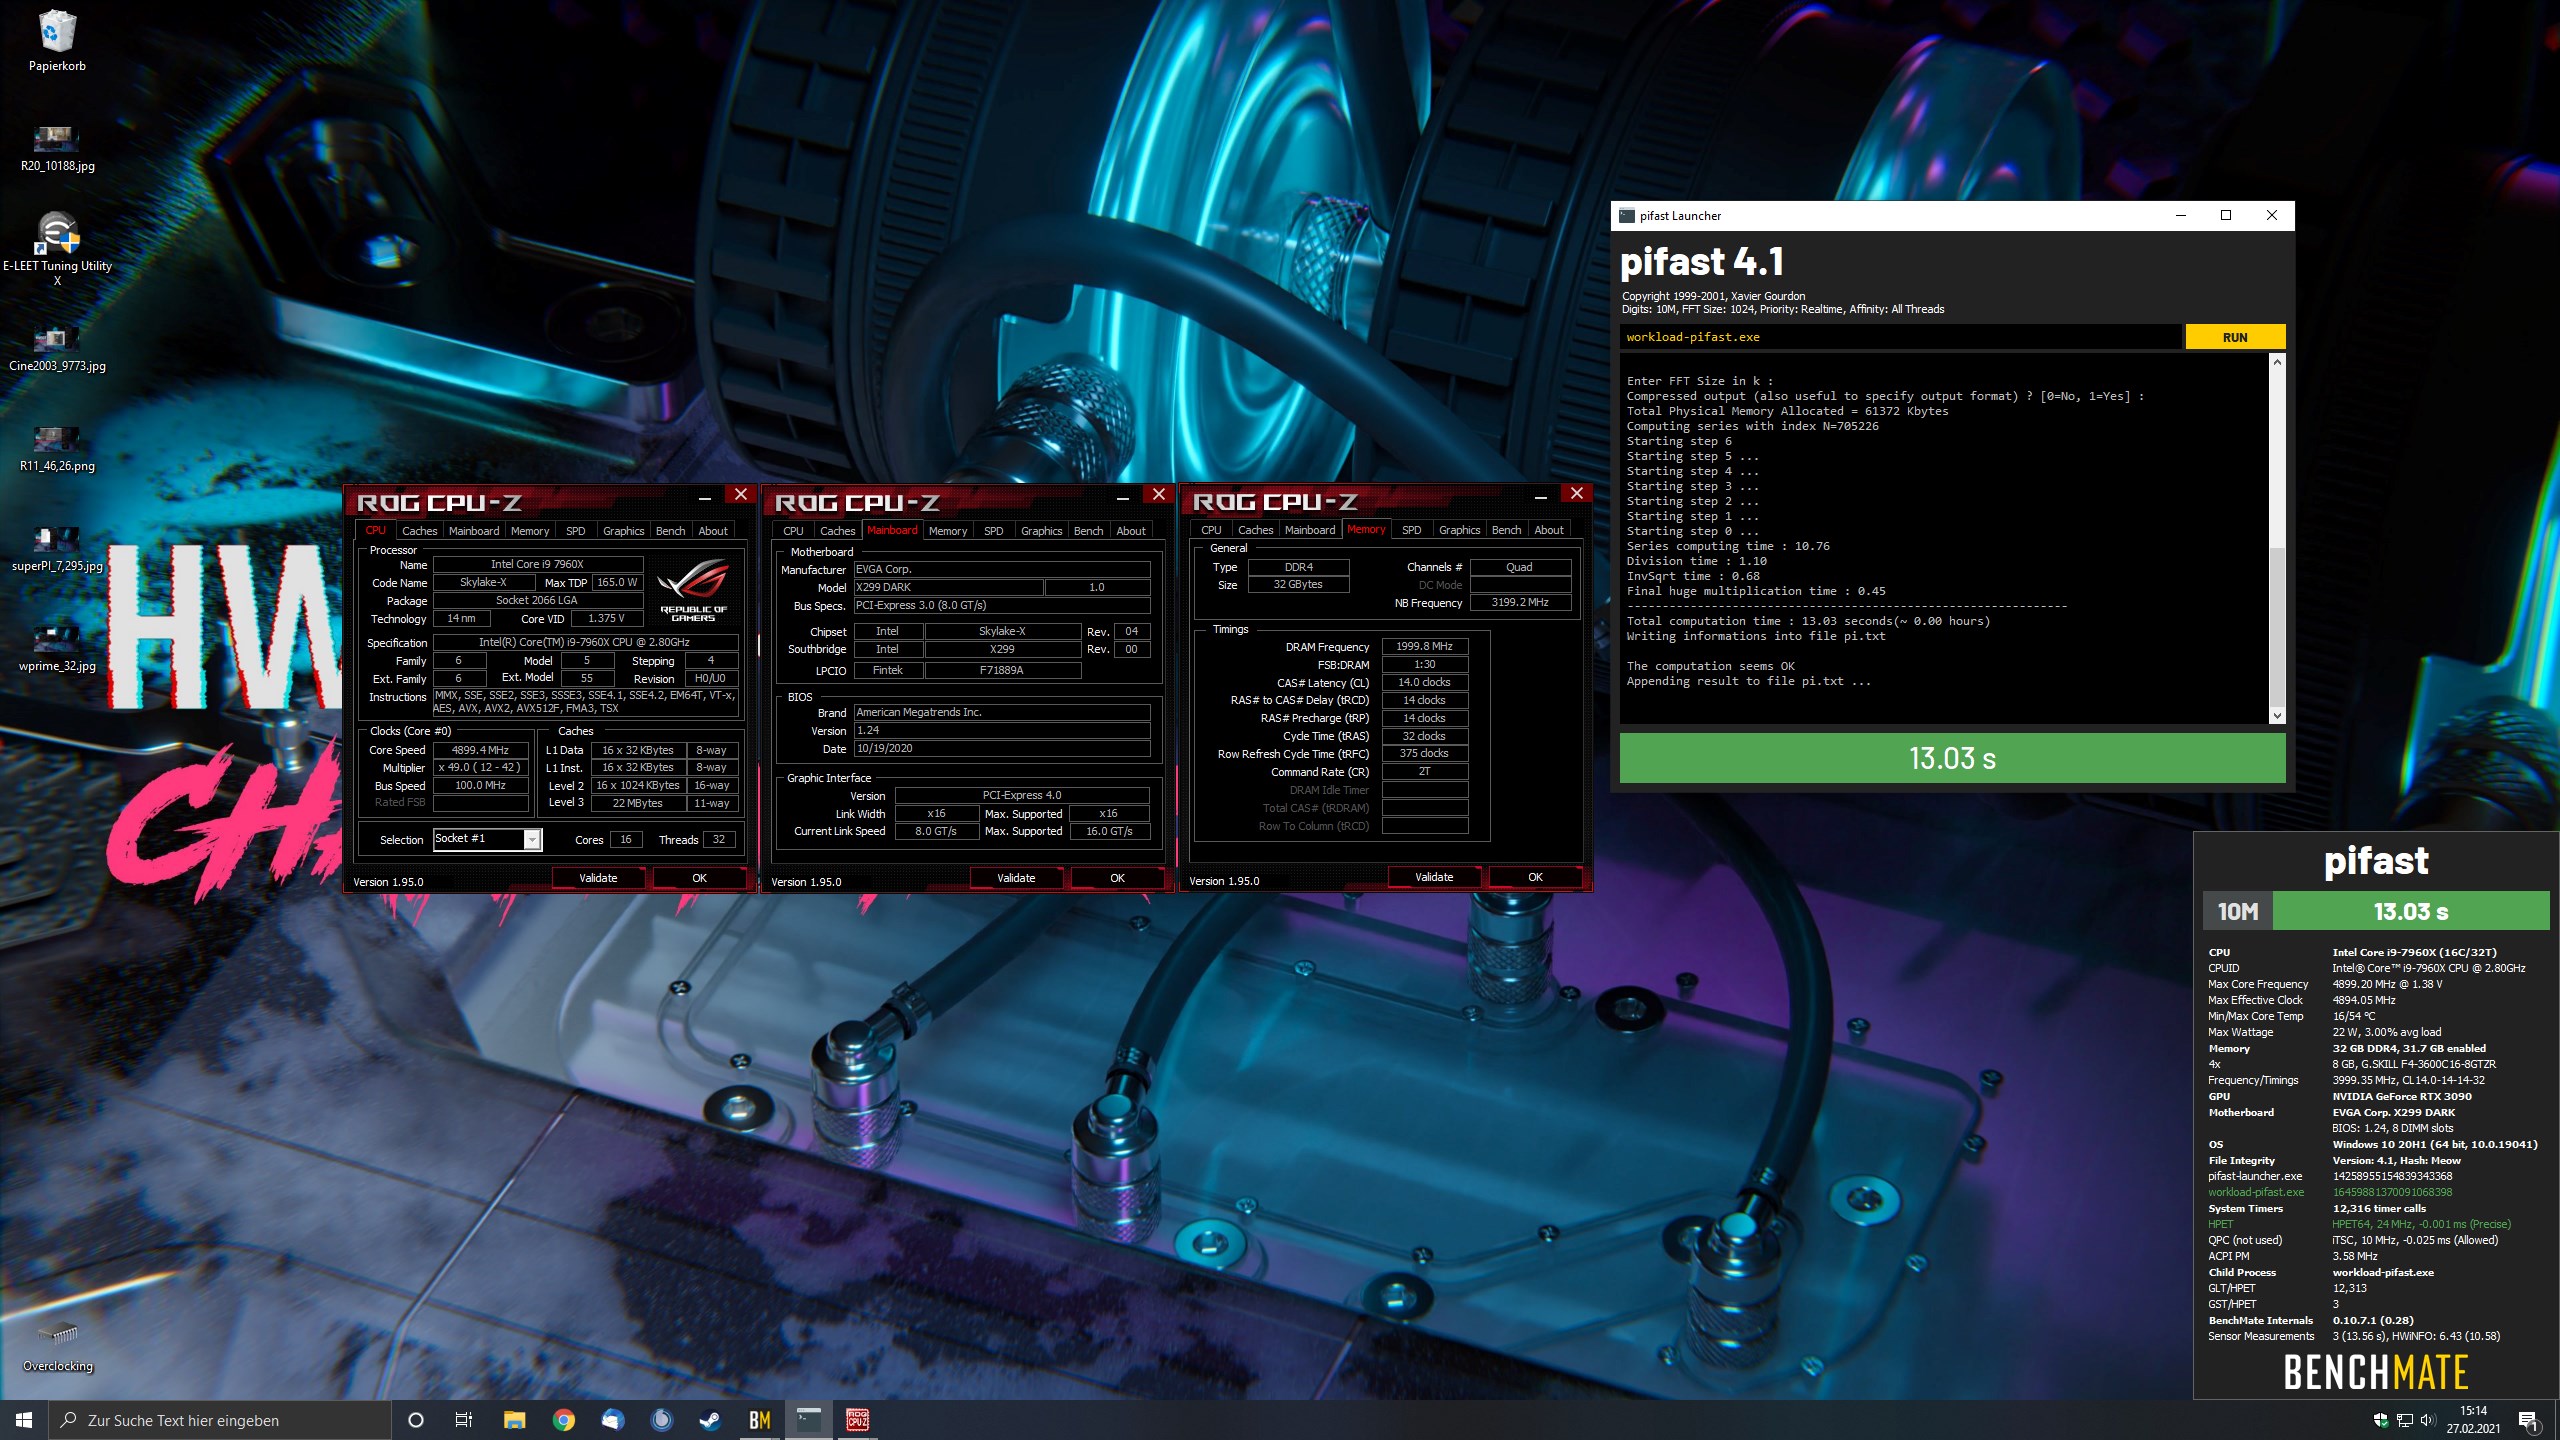The image size is (2560, 1440).
Task: Launch Google Chrome from the taskbar
Action: click(x=563, y=1420)
